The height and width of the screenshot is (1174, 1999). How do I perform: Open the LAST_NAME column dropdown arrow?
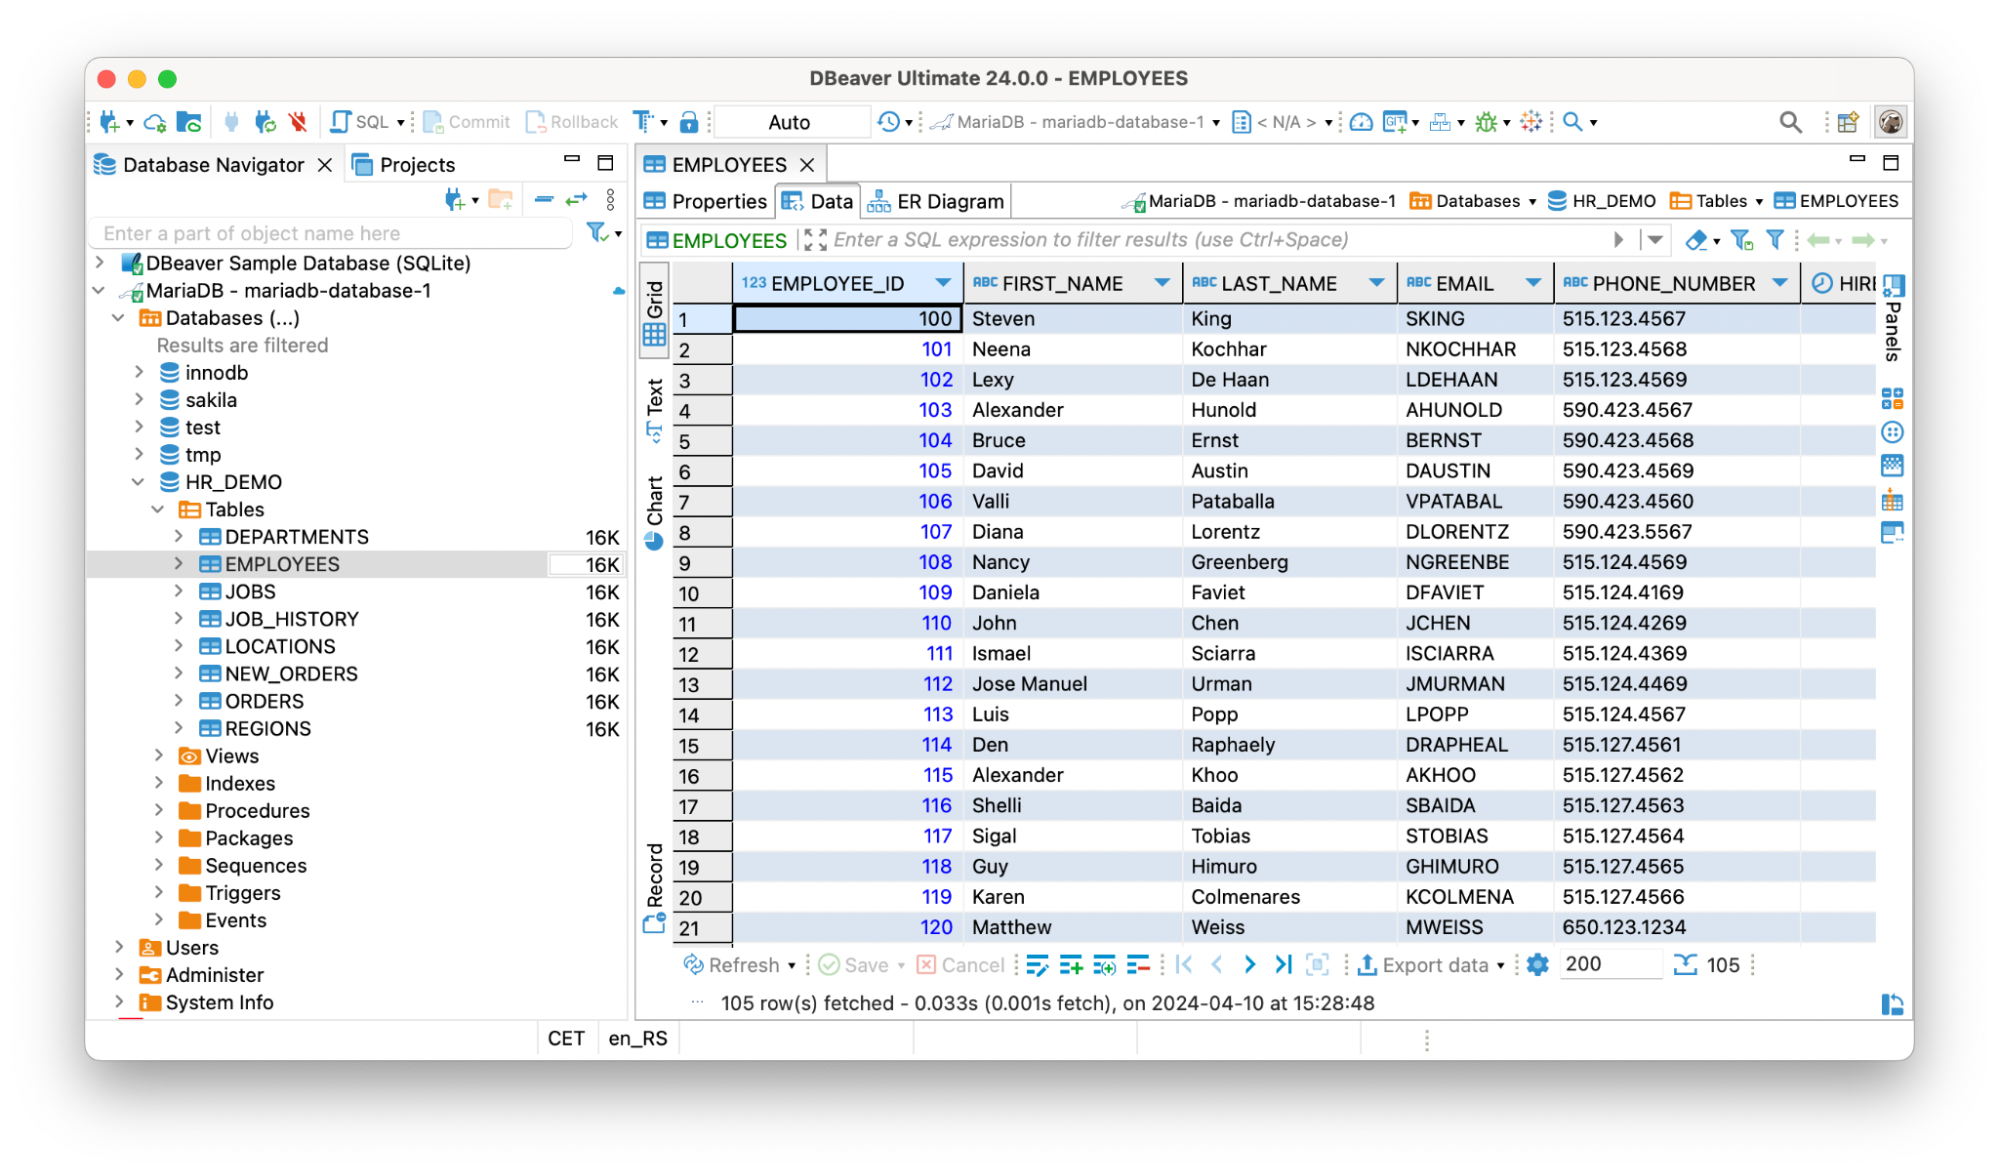tap(1377, 284)
